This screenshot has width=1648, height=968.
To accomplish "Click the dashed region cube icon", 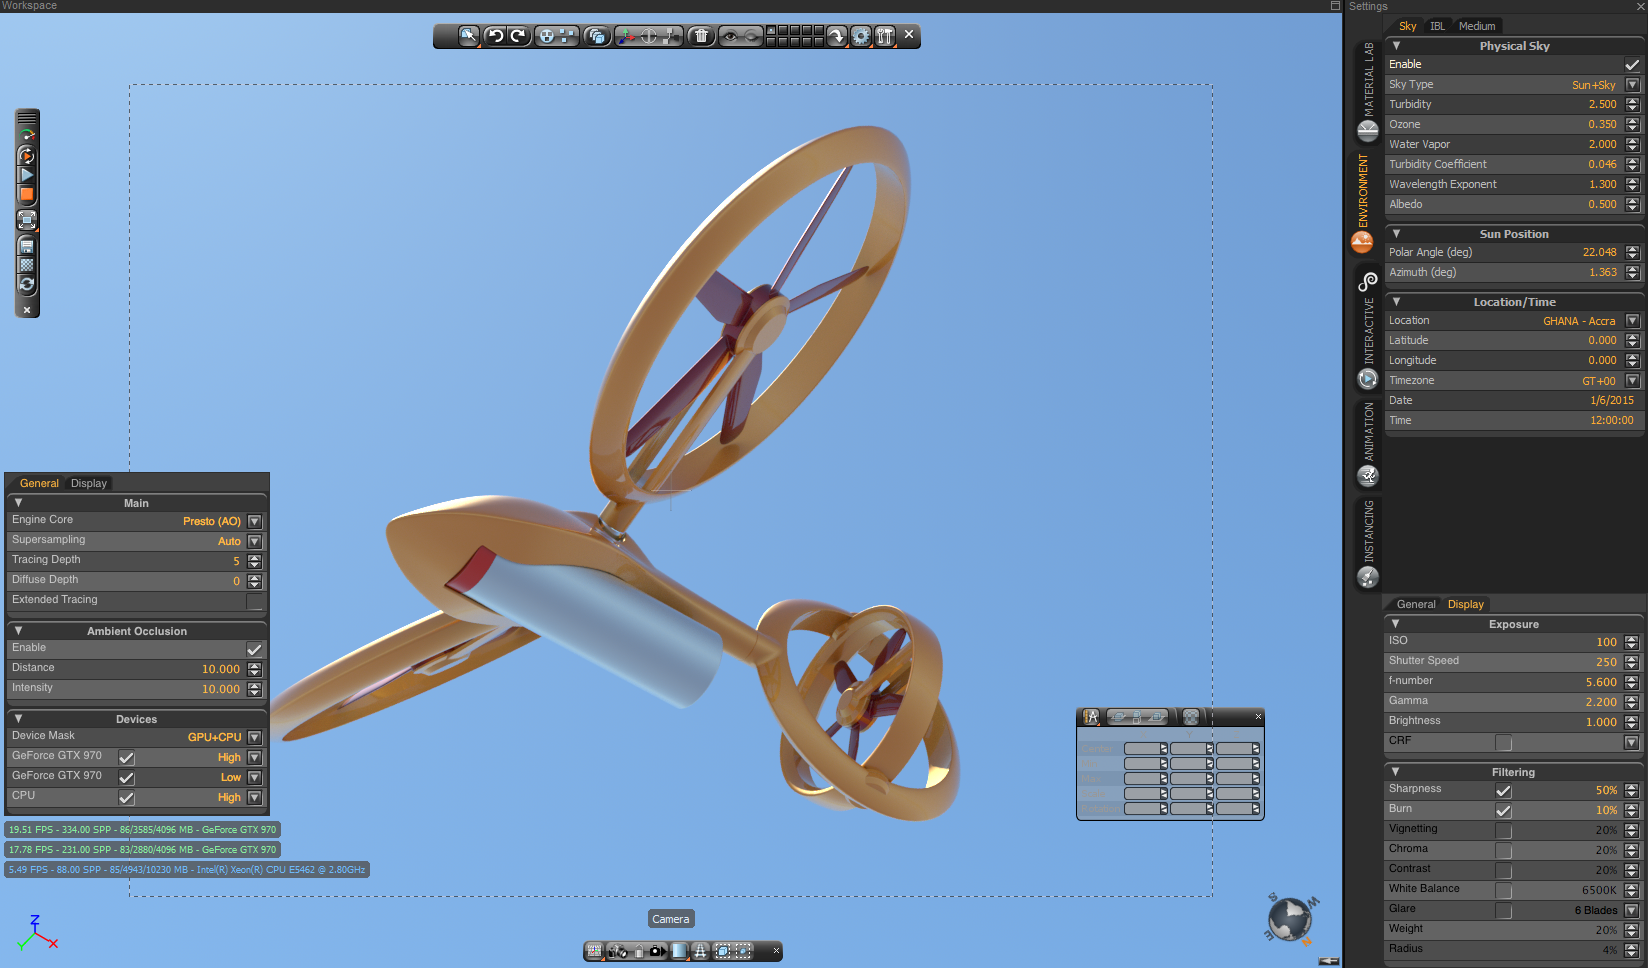I will [x=723, y=951].
